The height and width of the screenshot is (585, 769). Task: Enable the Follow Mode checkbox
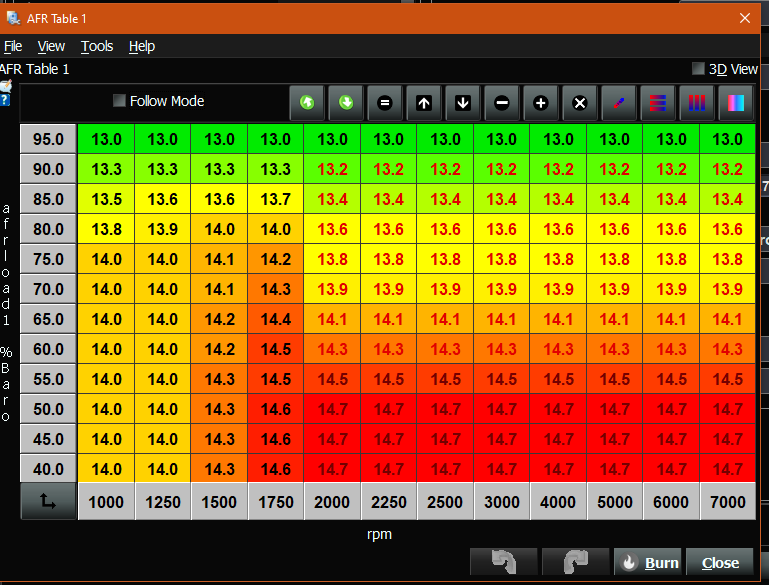tap(120, 101)
